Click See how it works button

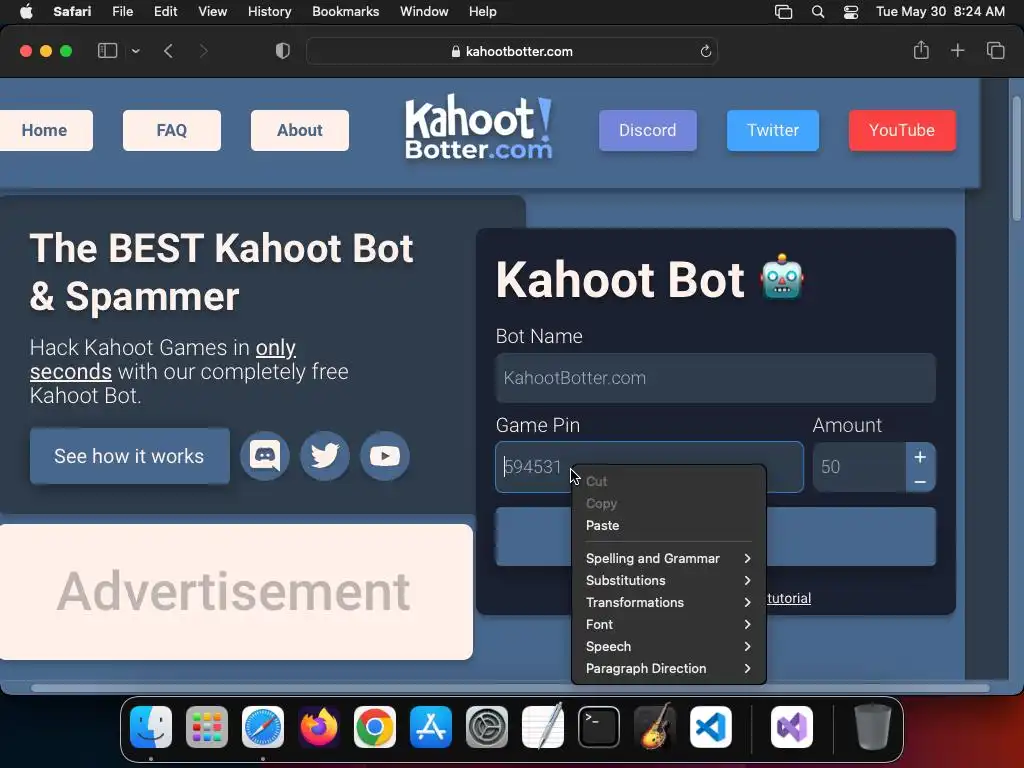coord(129,456)
